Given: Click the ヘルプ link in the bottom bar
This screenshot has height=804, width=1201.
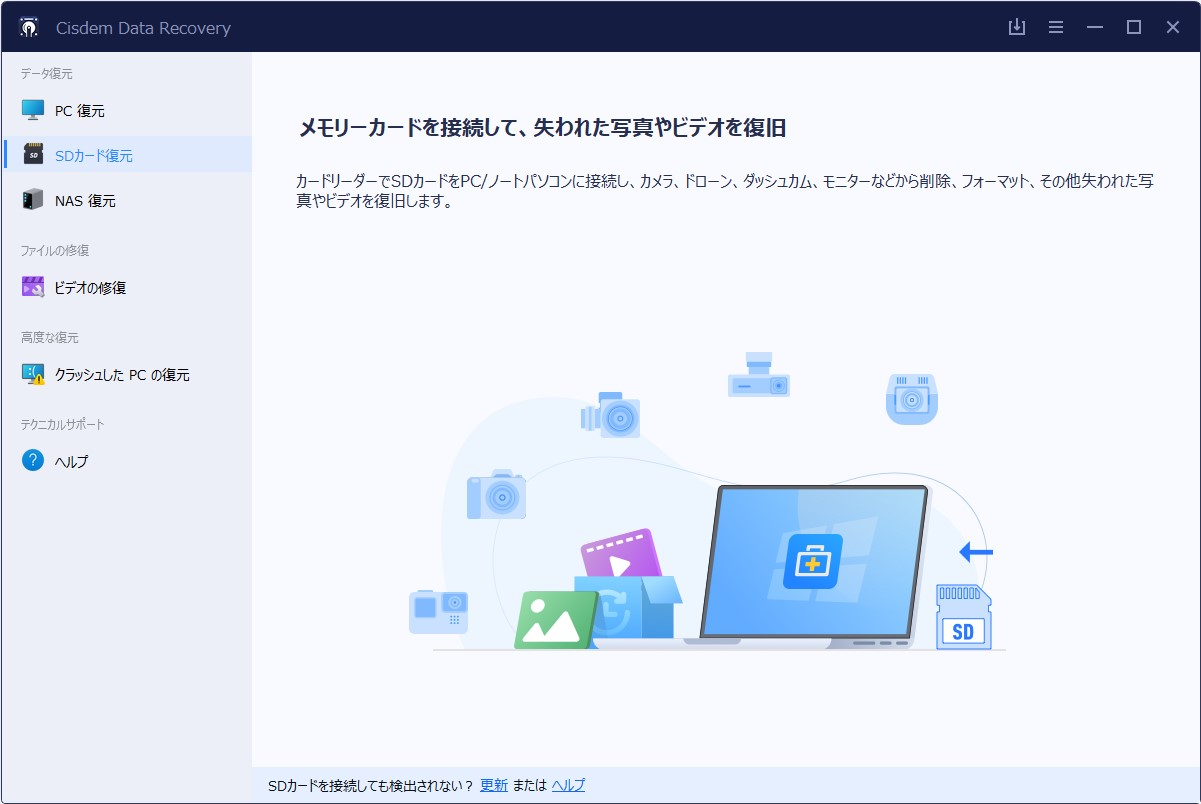Looking at the screenshot, I should [x=568, y=785].
